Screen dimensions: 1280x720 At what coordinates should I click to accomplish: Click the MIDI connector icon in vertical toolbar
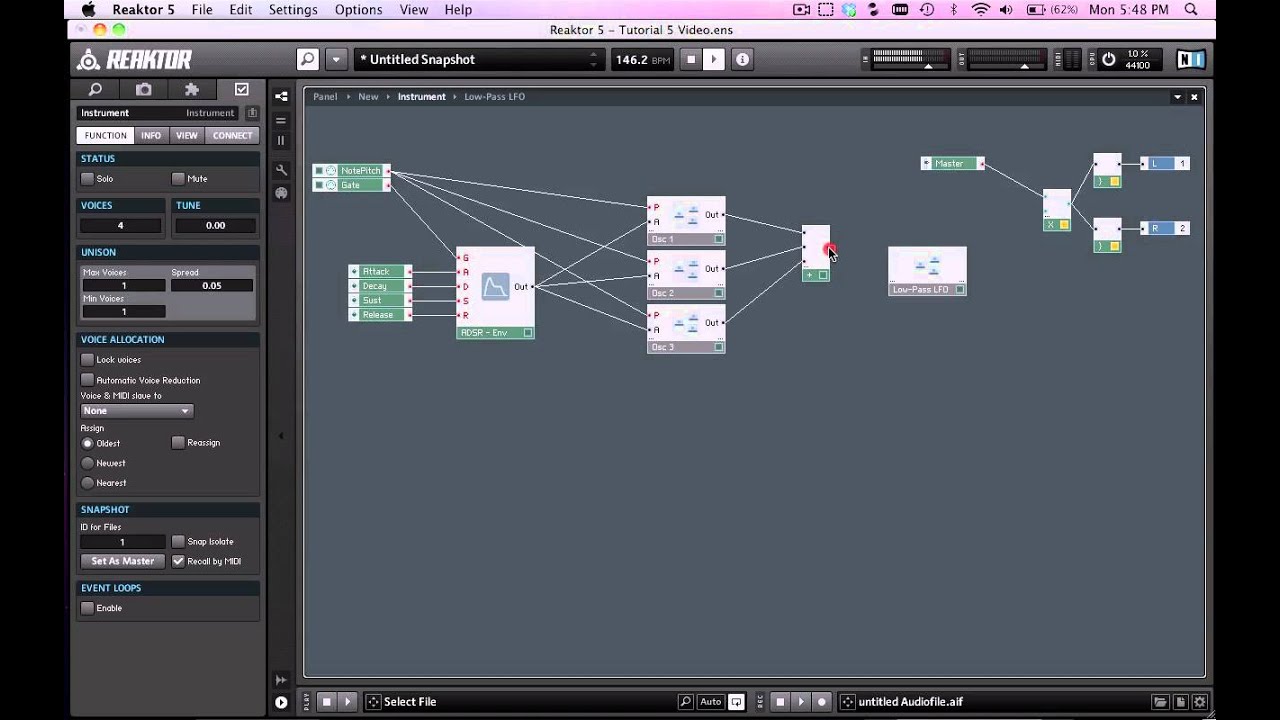[281, 192]
